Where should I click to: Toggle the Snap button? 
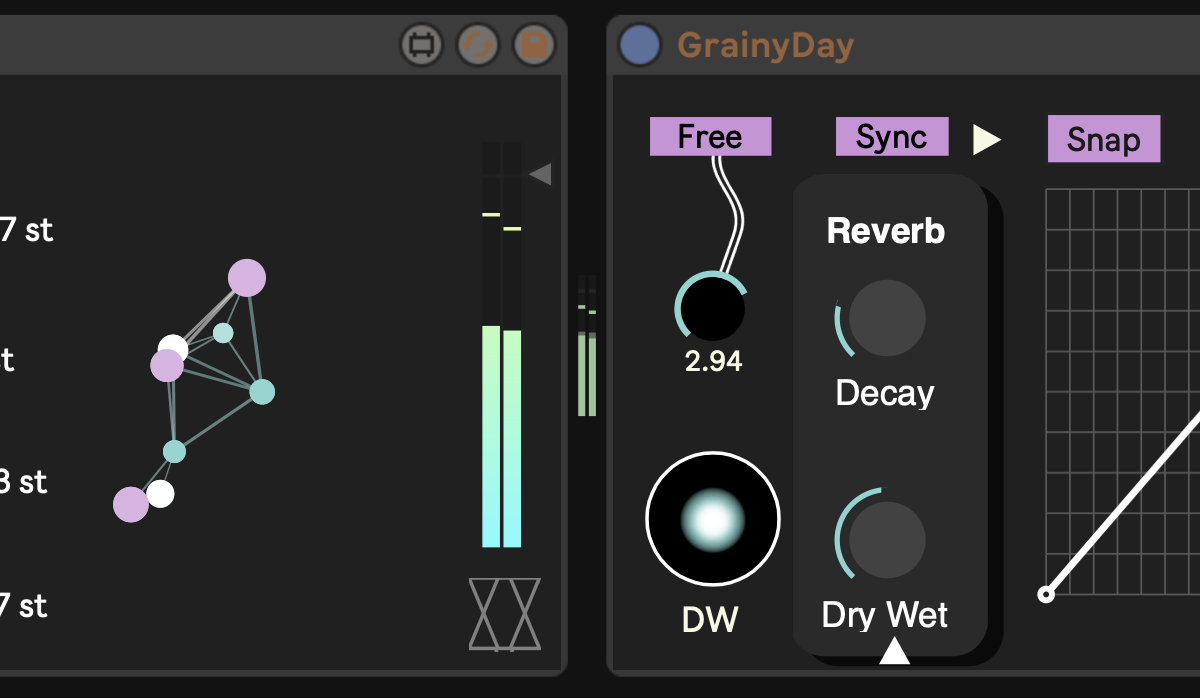coord(1103,139)
